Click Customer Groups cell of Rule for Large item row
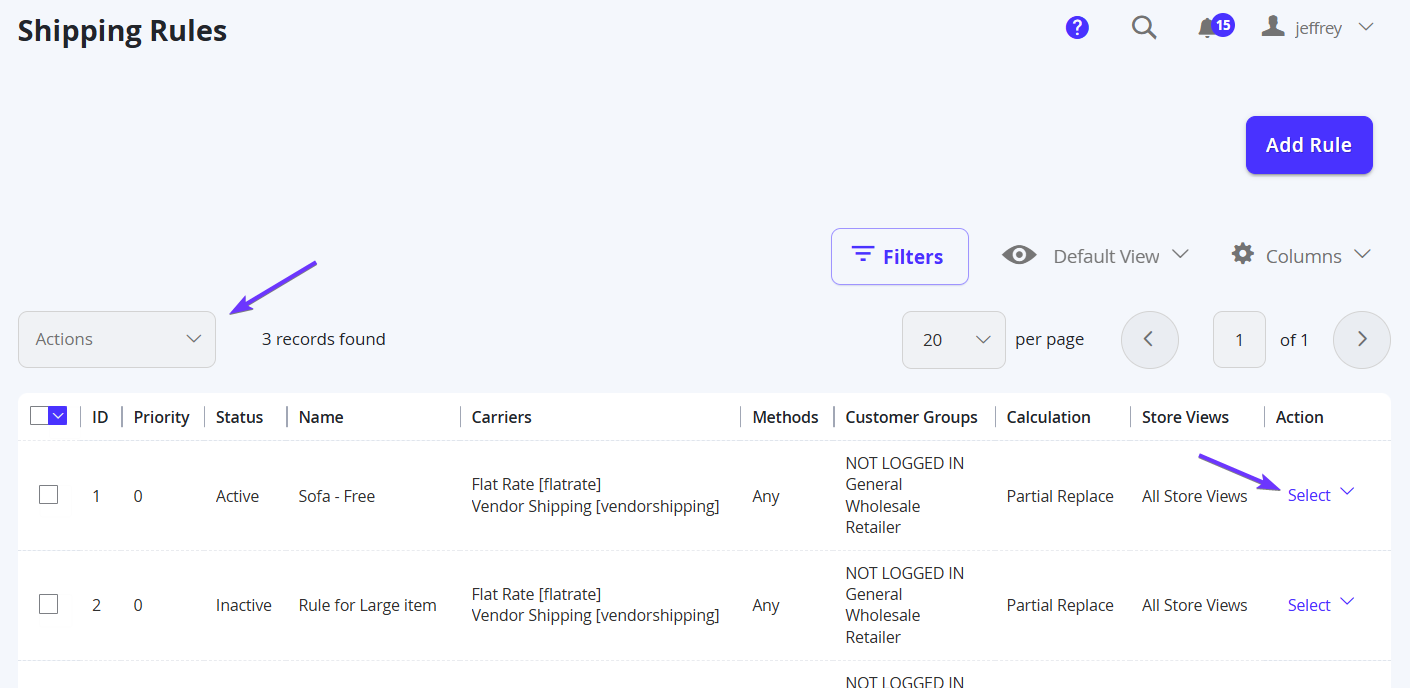This screenshot has width=1410, height=688. coord(905,605)
